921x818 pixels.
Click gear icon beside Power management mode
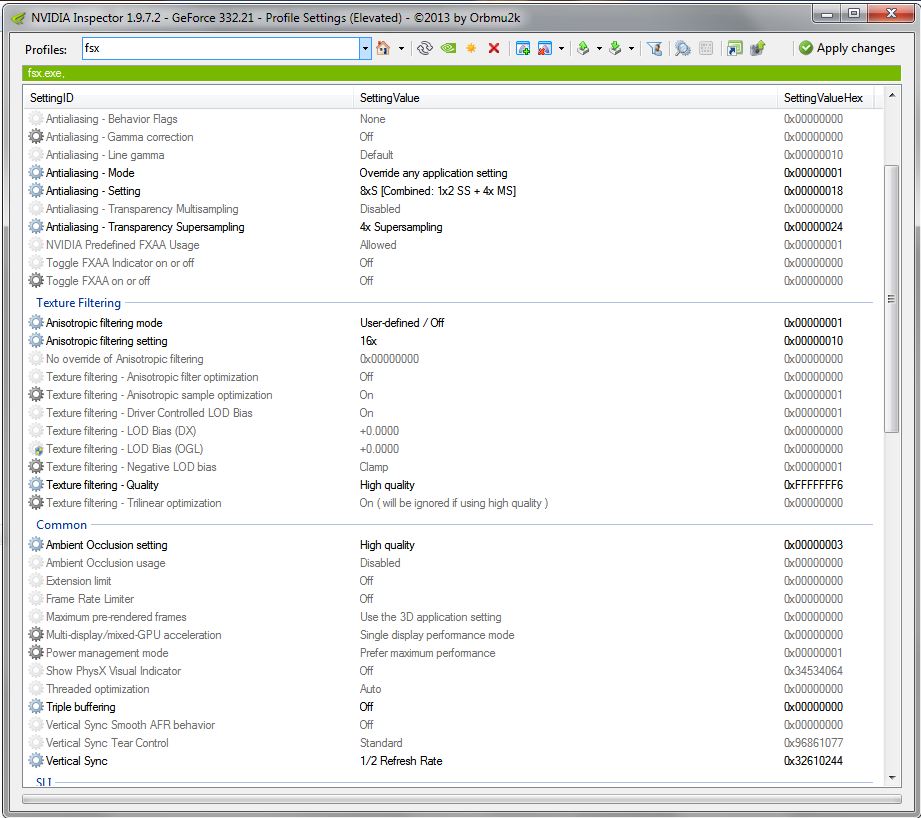coord(36,652)
